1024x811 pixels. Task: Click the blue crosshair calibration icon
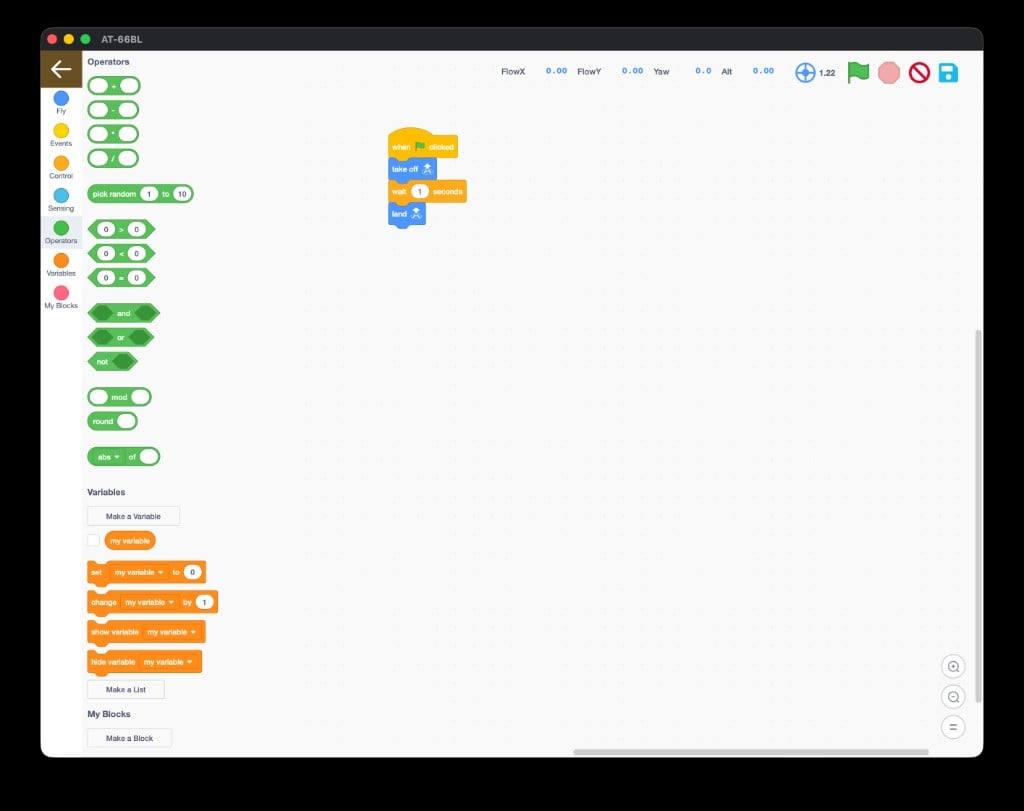(x=805, y=72)
